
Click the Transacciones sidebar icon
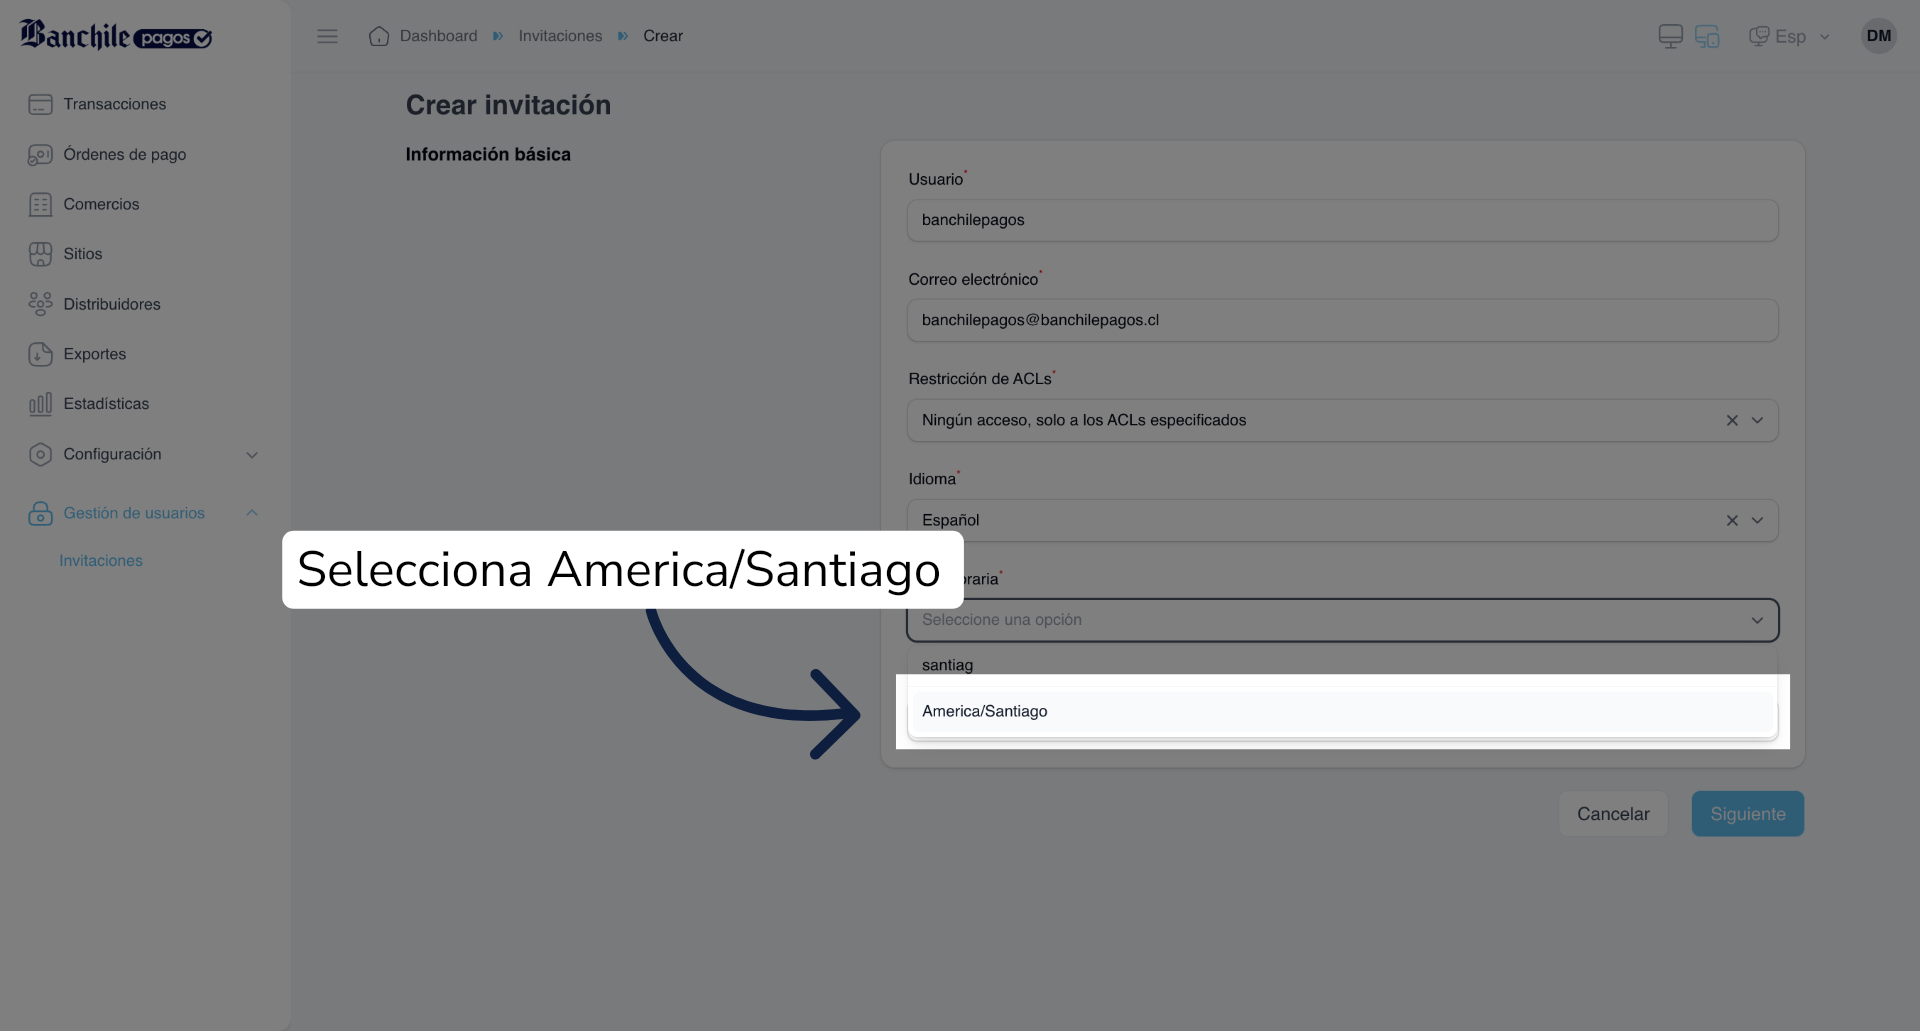[x=40, y=104]
